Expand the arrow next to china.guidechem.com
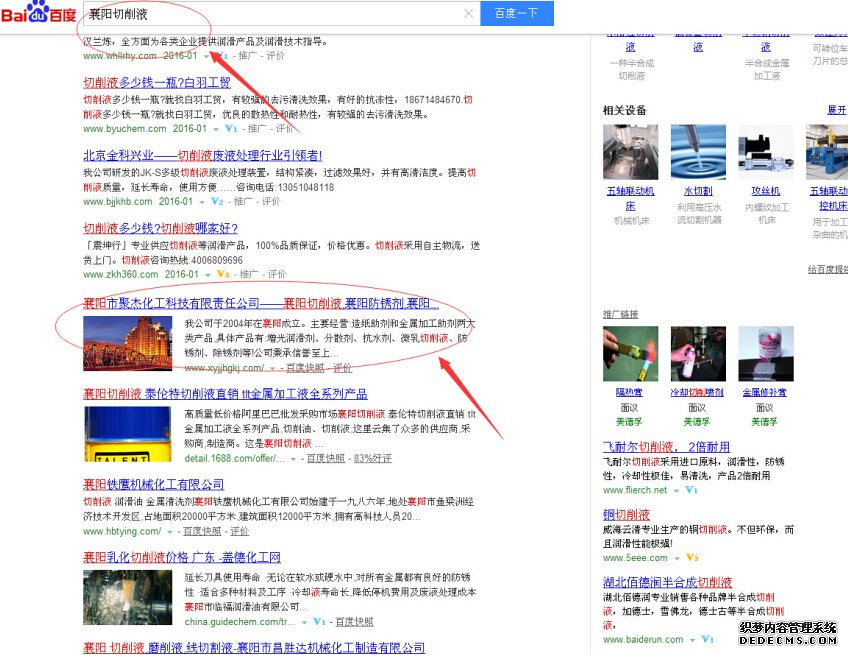The image size is (848, 655). tap(304, 623)
